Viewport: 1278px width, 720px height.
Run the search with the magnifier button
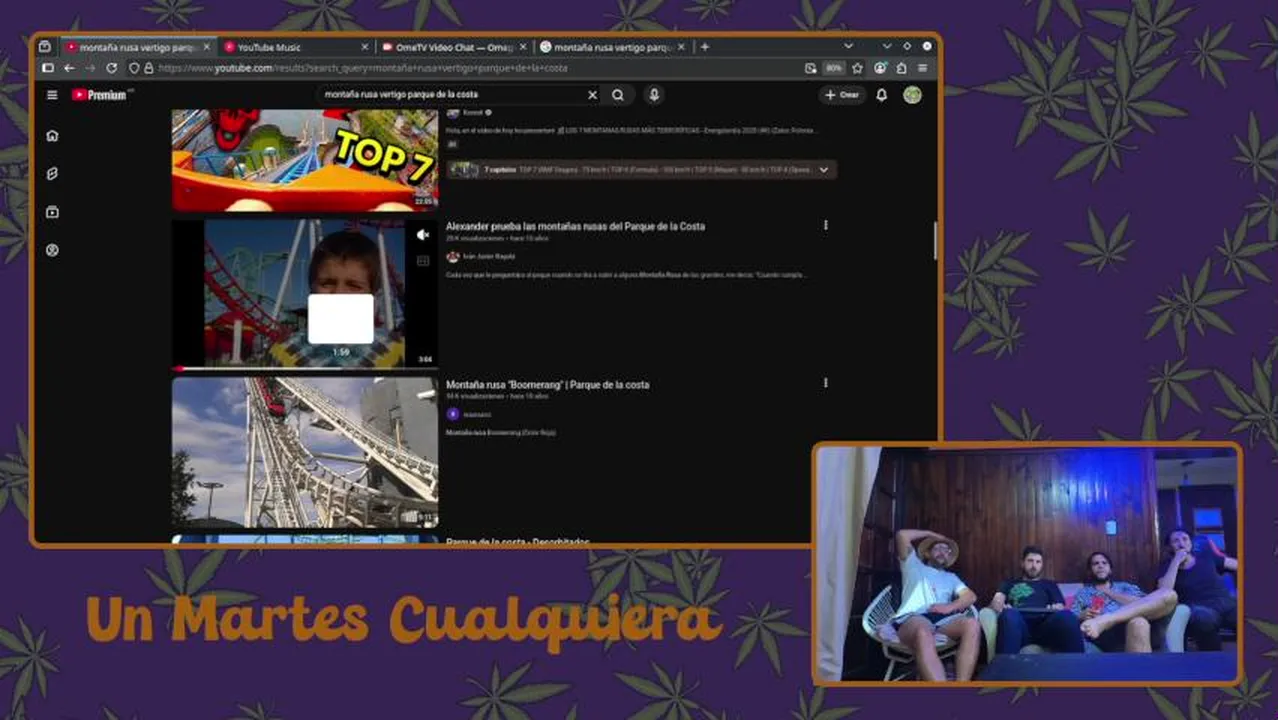(618, 95)
